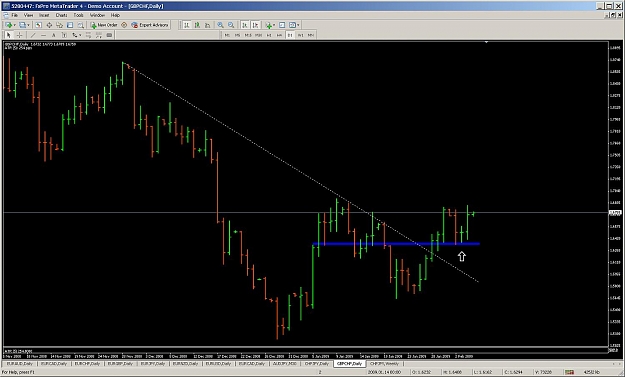
Task: Select the Trendline drawing tool
Action: point(33,35)
